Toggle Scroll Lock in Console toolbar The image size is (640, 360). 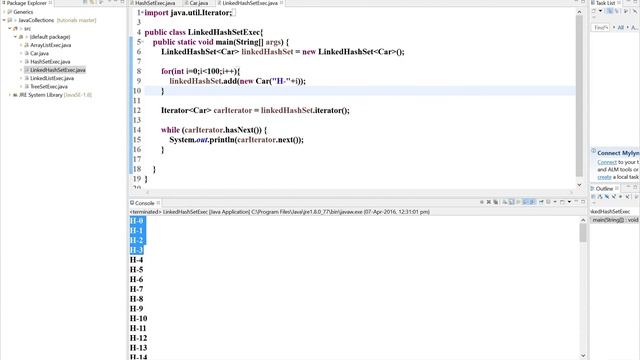tap(511, 202)
